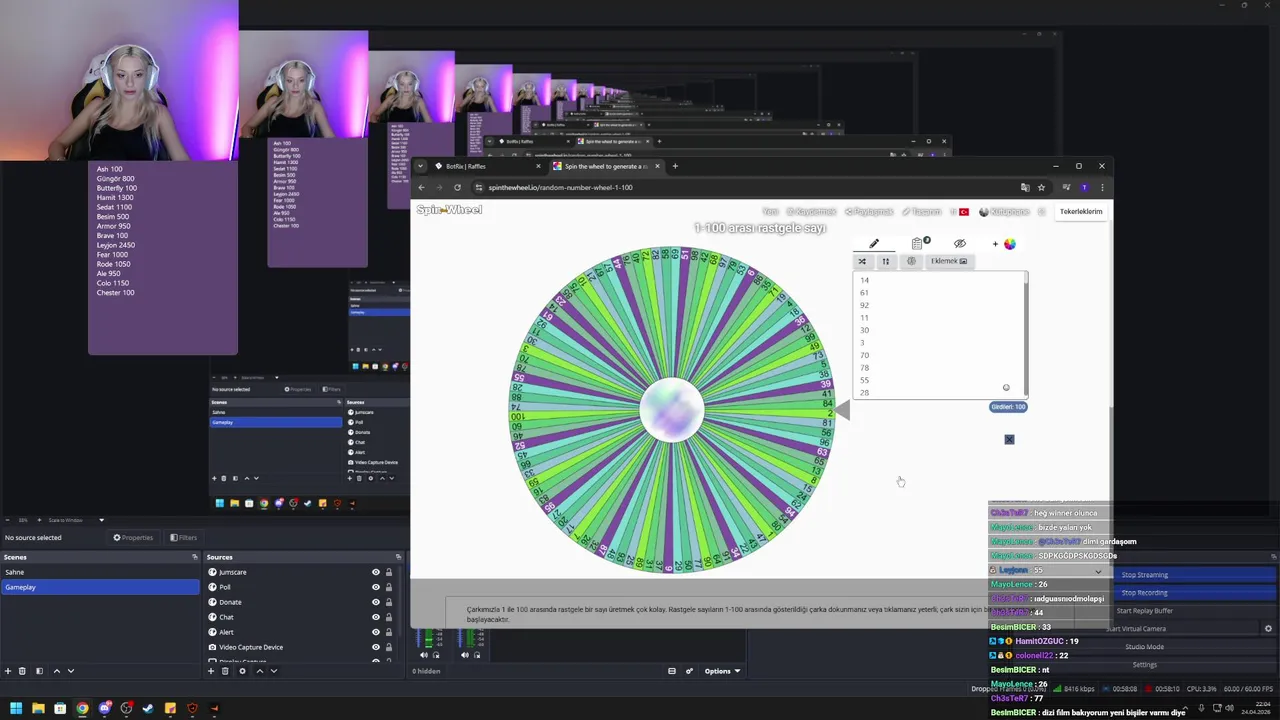The height and width of the screenshot is (720, 1280).
Task: Pop out the Scenes dock
Action: coord(195,557)
